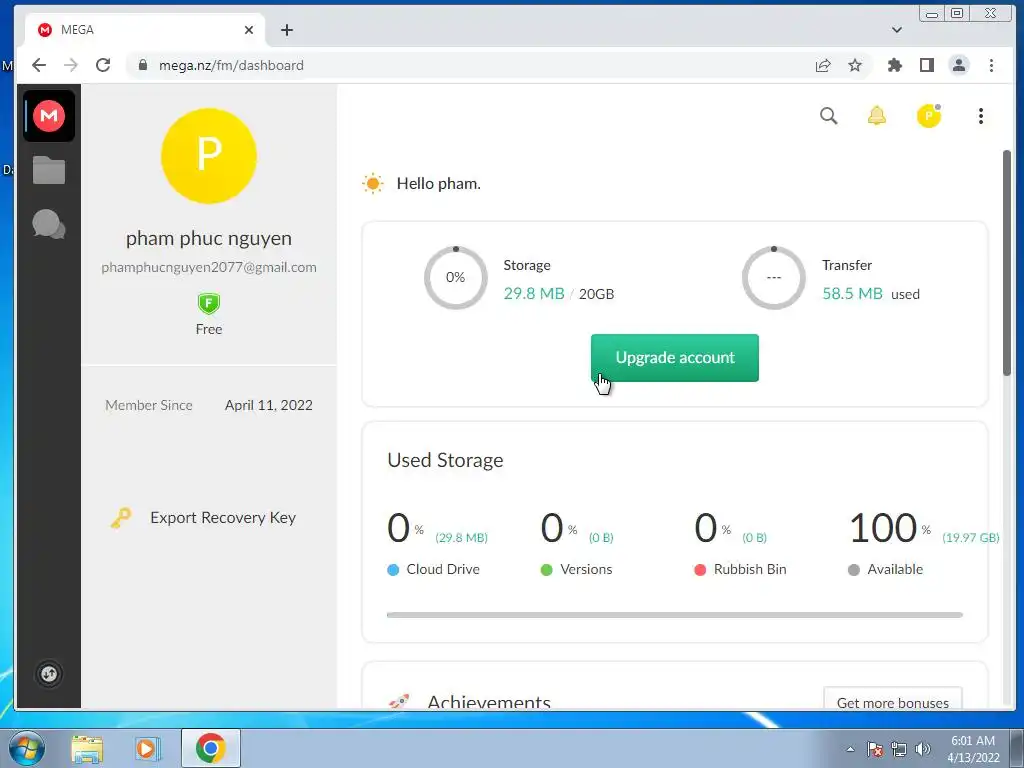Click the blue Cloud Drive legend dot
Screen dimensions: 1024x768
point(393,569)
